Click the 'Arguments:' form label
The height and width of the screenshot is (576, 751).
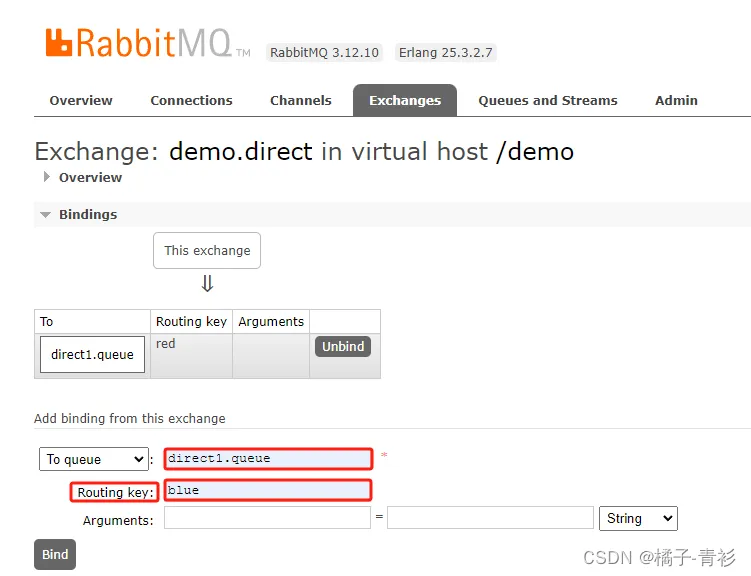[118, 520]
